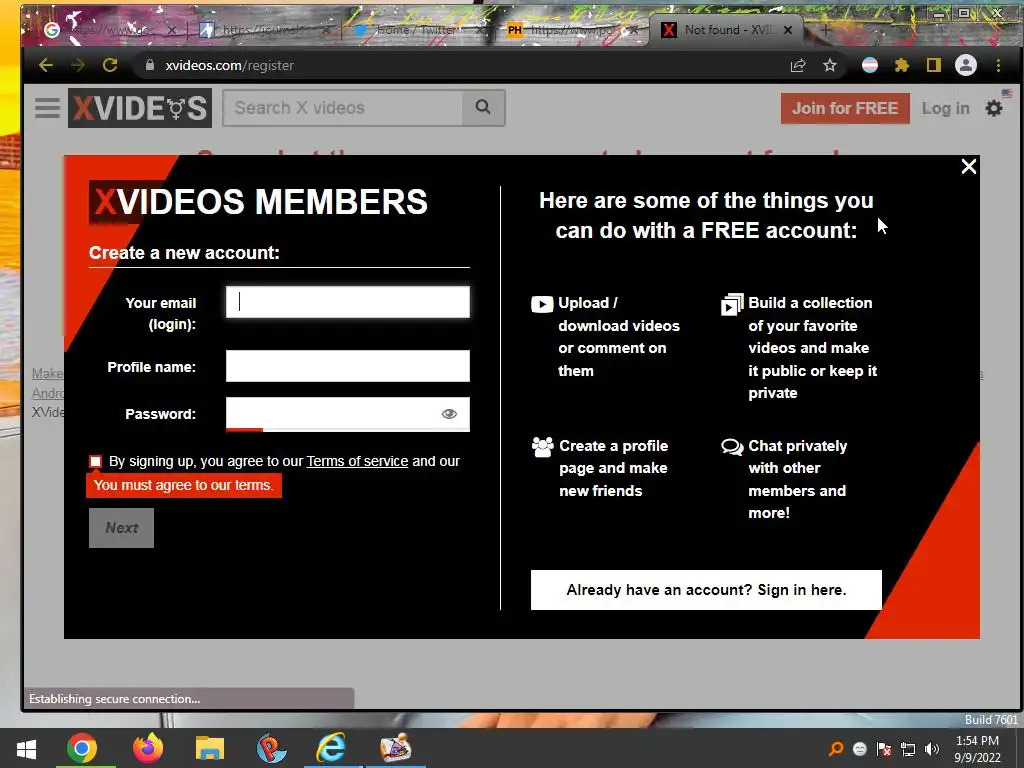This screenshot has height=768, width=1024.
Task: Click the padlock site info icon
Action: (x=150, y=65)
